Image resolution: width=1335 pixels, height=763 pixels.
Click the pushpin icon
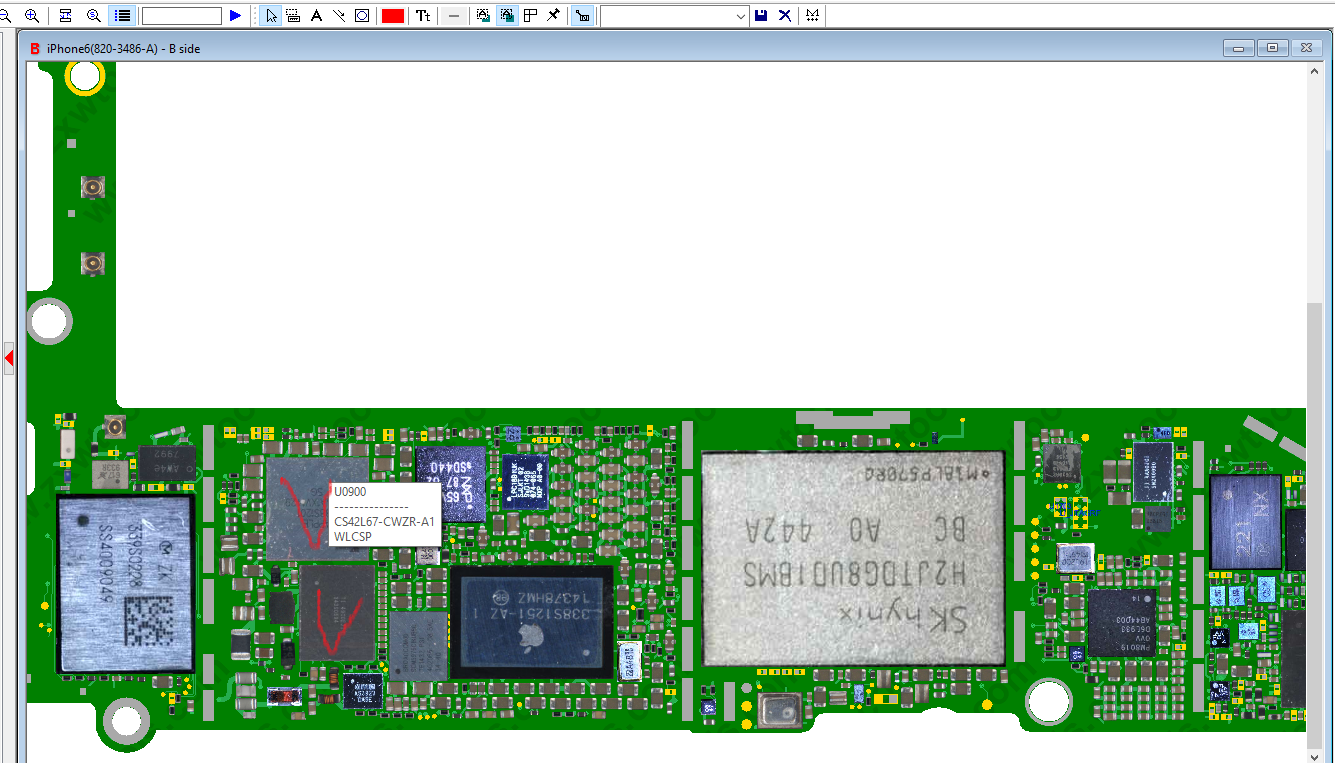point(553,16)
